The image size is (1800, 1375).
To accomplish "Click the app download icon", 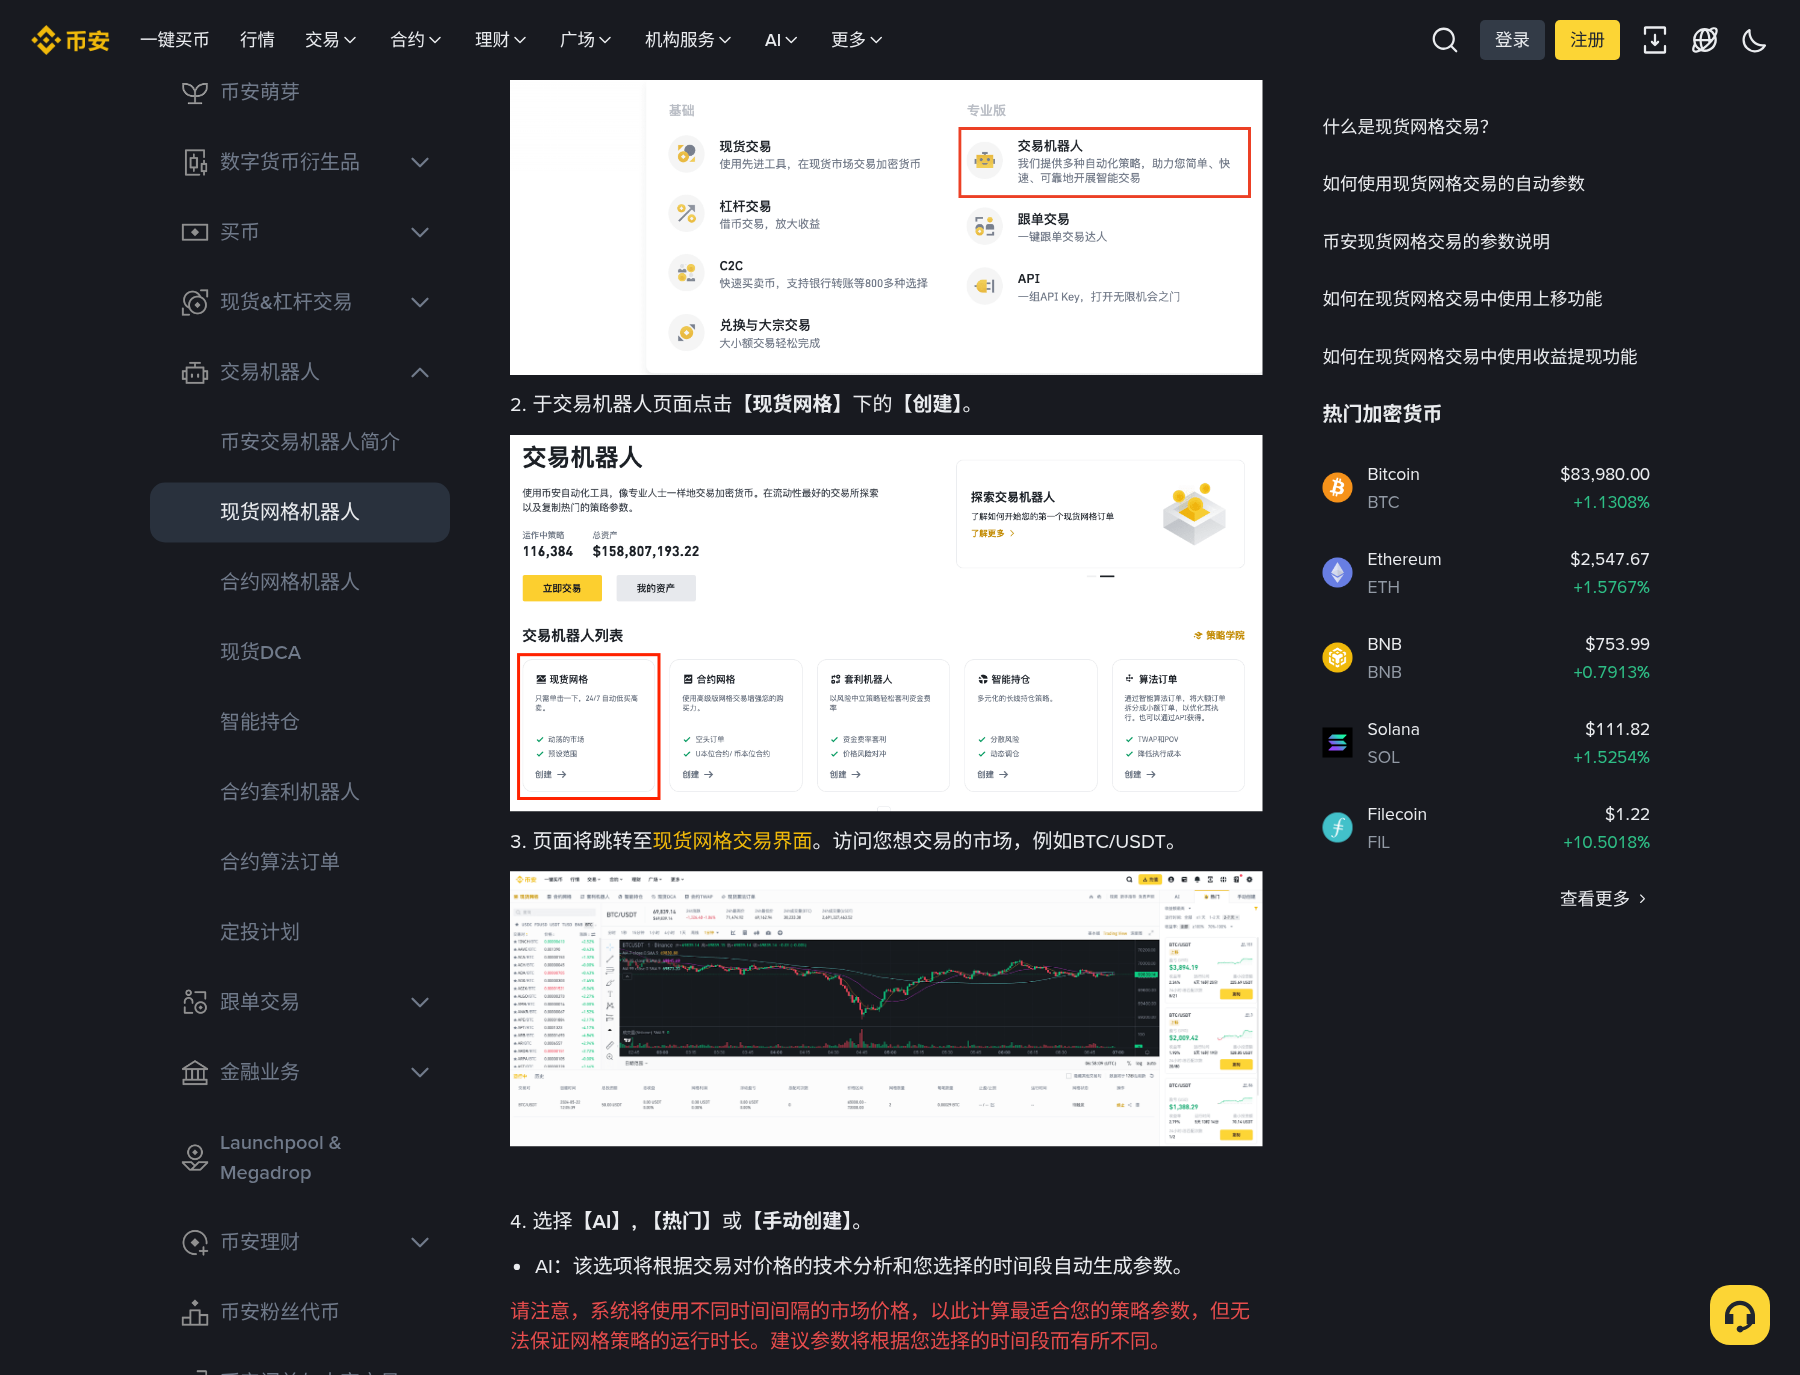I will click(x=1655, y=40).
